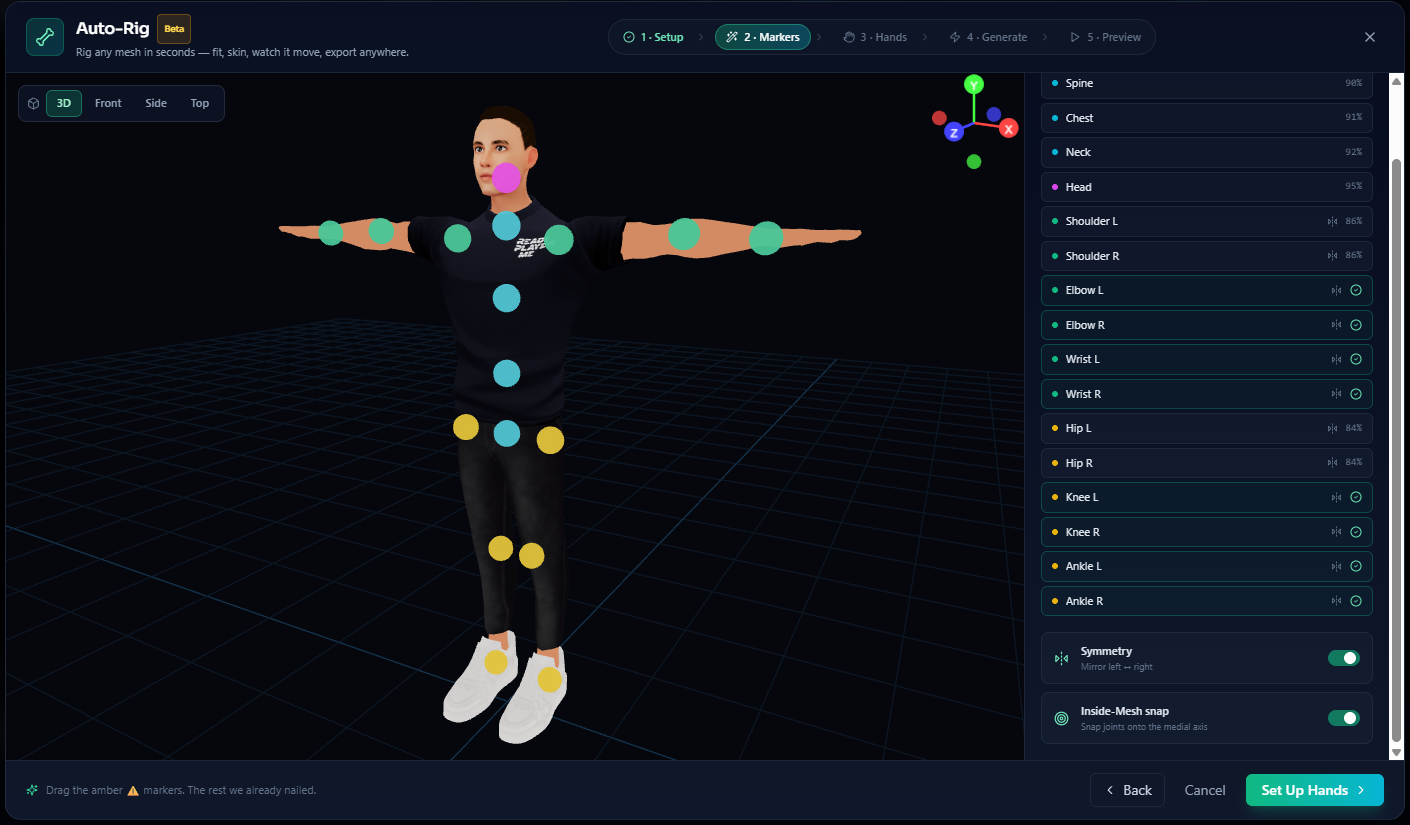Jump to step 3 Hands
This screenshot has height=825, width=1410.
click(x=876, y=37)
